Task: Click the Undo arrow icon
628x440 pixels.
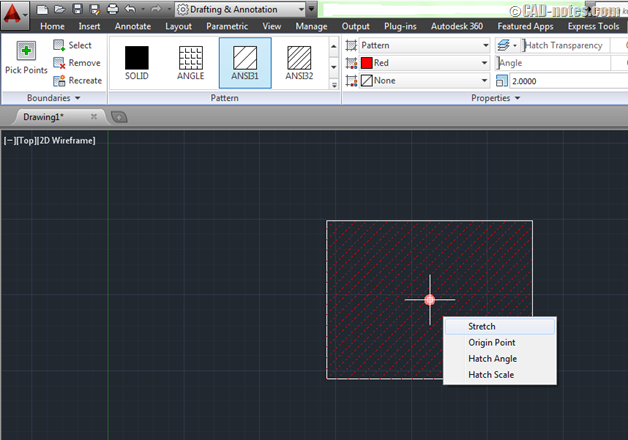Action: pos(130,9)
